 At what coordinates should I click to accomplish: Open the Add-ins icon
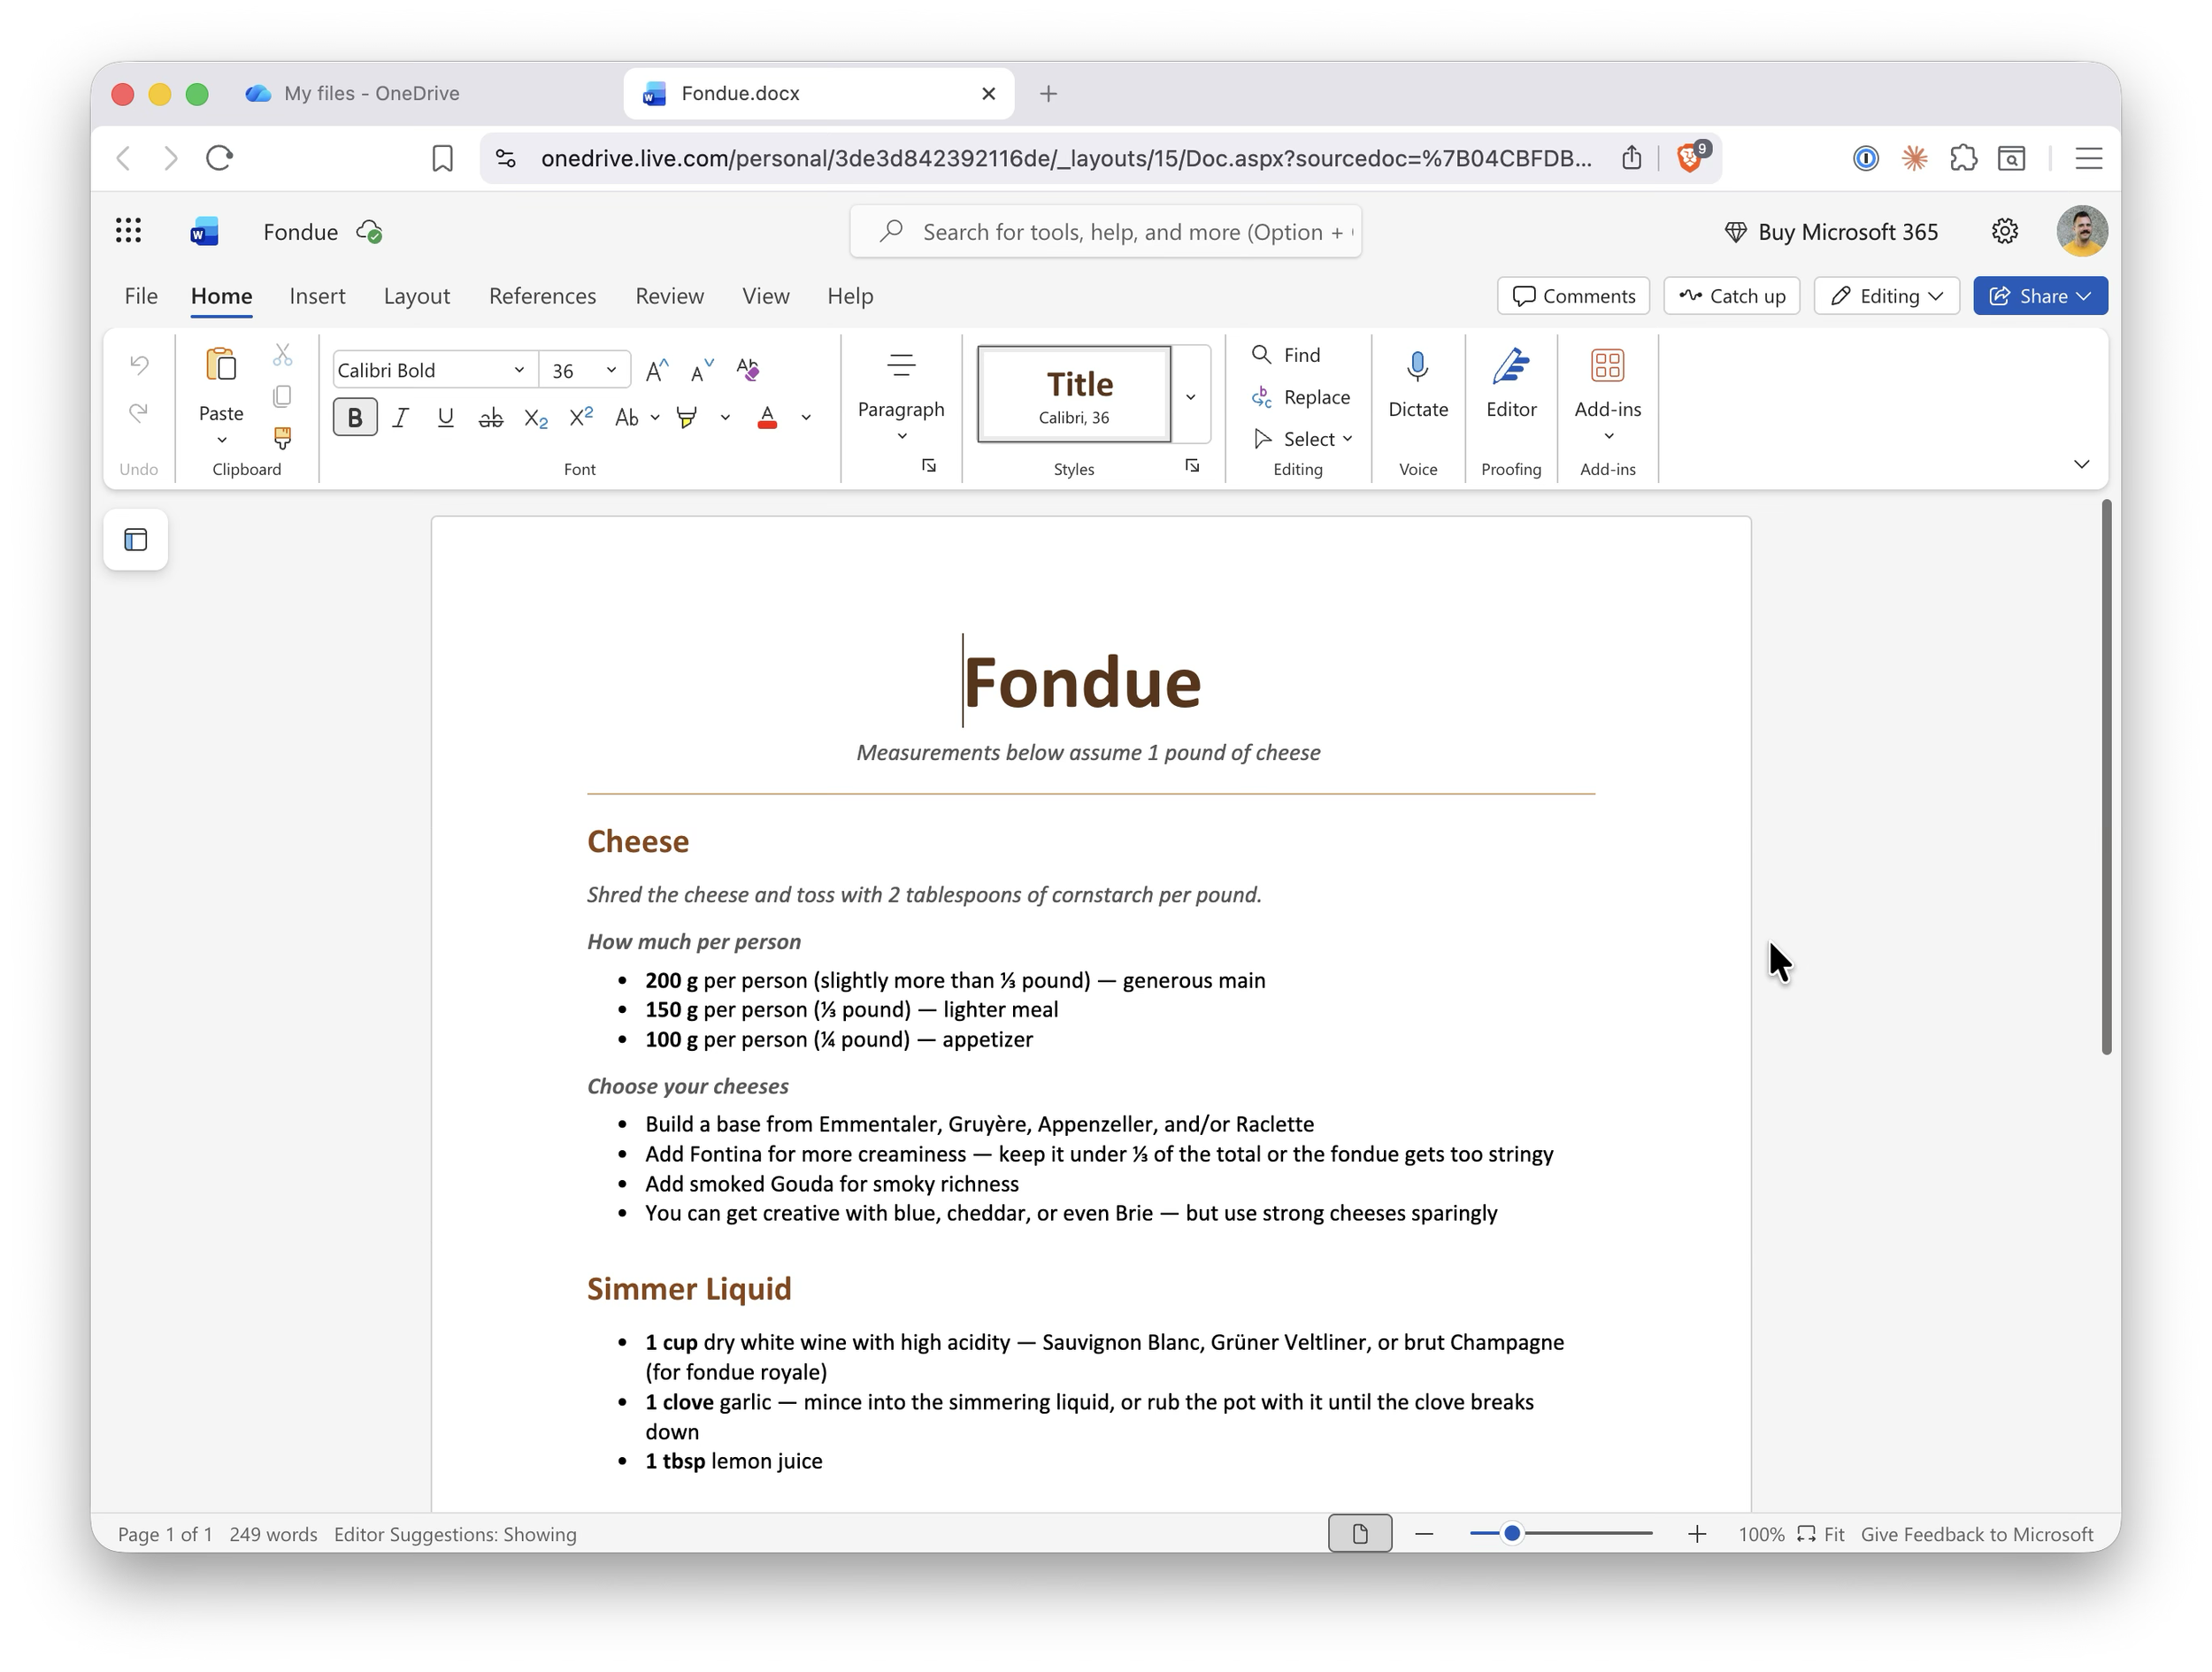[x=1607, y=365]
